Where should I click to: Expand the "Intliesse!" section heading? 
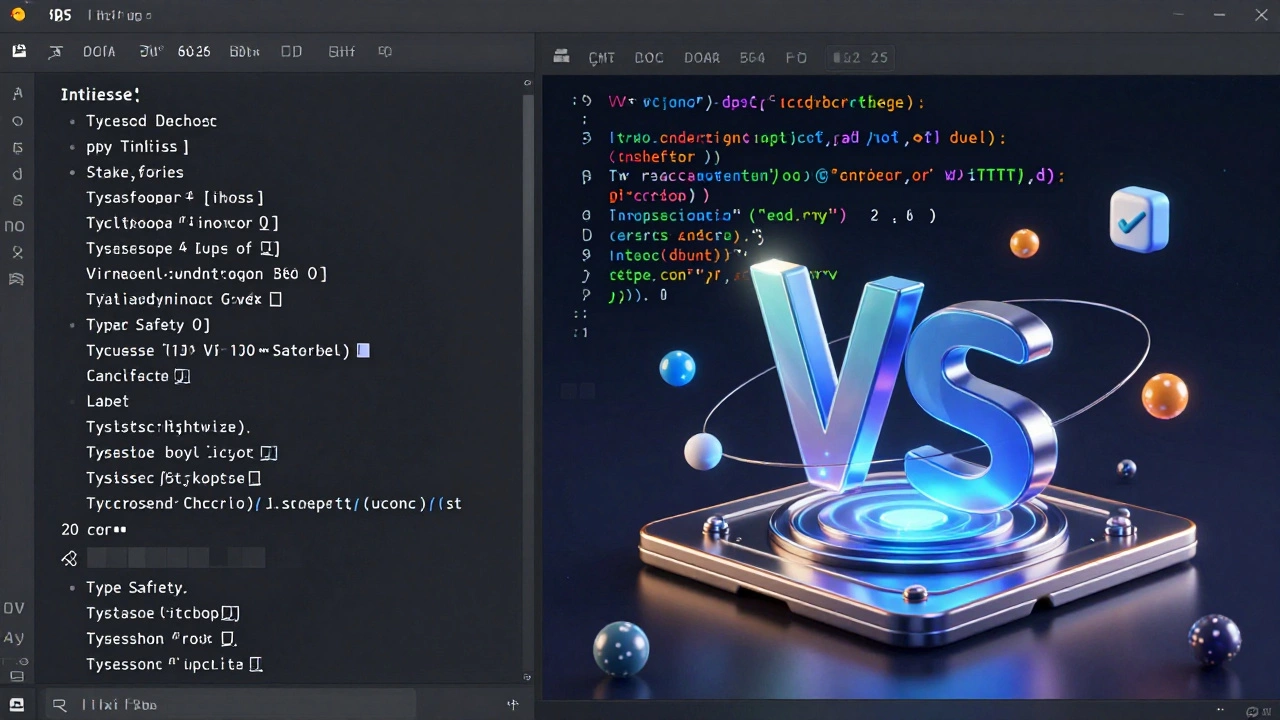point(100,94)
